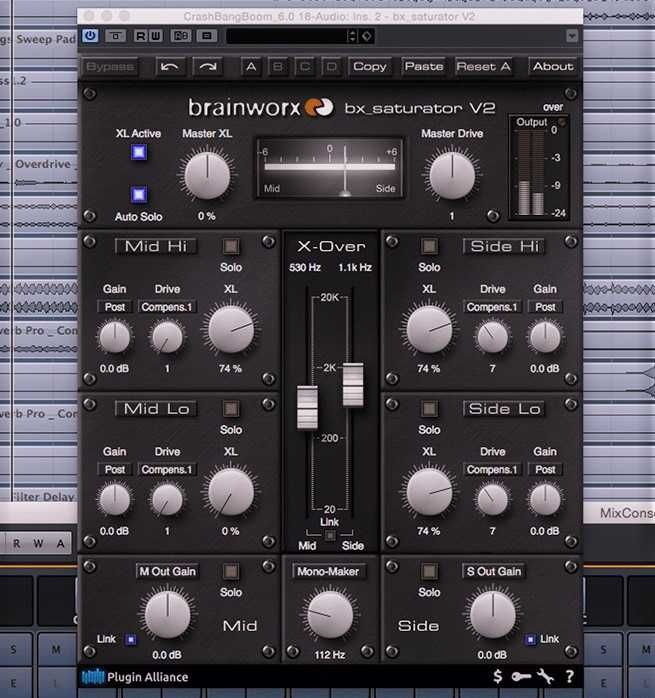Image resolution: width=655 pixels, height=698 pixels.
Task: Click the Mid Hi XL knob
Action: pyautogui.click(x=231, y=330)
